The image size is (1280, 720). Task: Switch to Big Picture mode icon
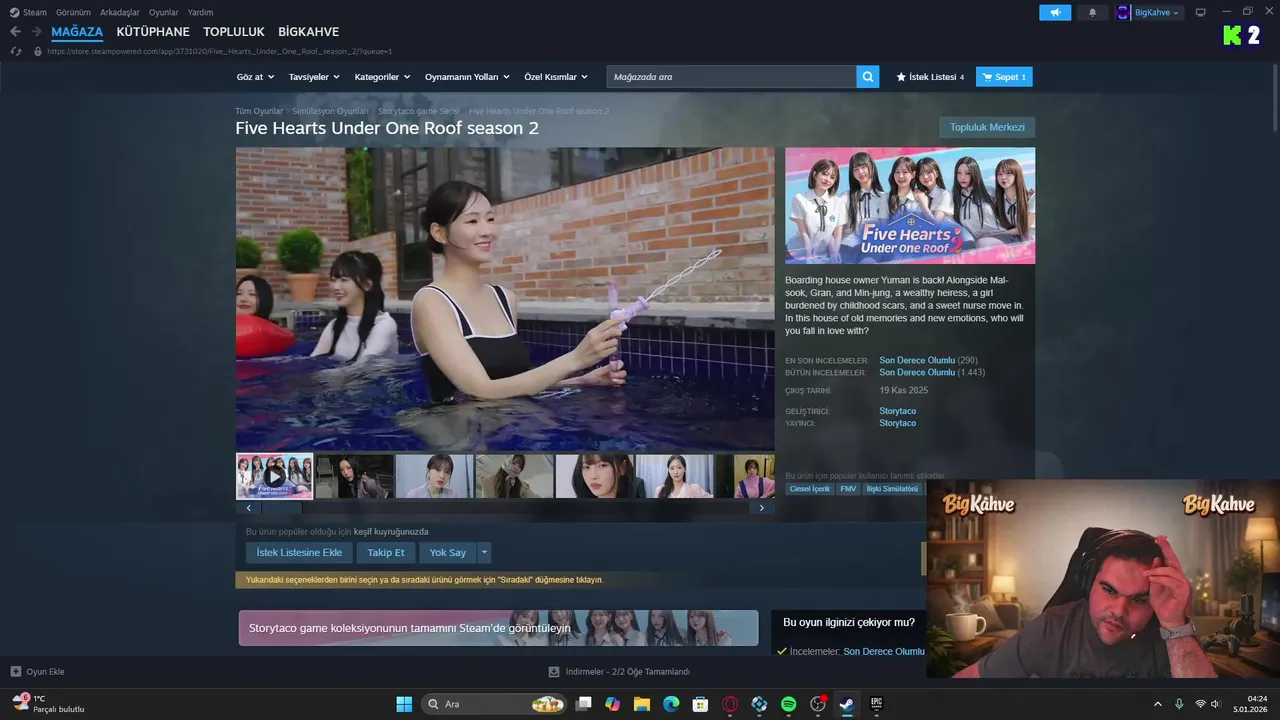1201,12
